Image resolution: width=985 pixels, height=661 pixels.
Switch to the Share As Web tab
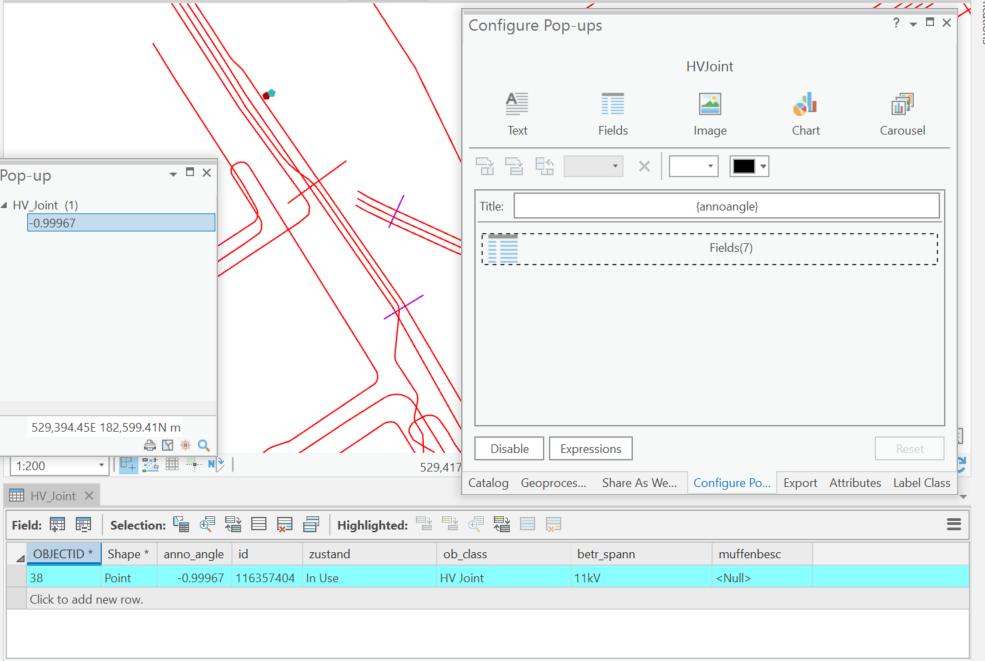639,483
